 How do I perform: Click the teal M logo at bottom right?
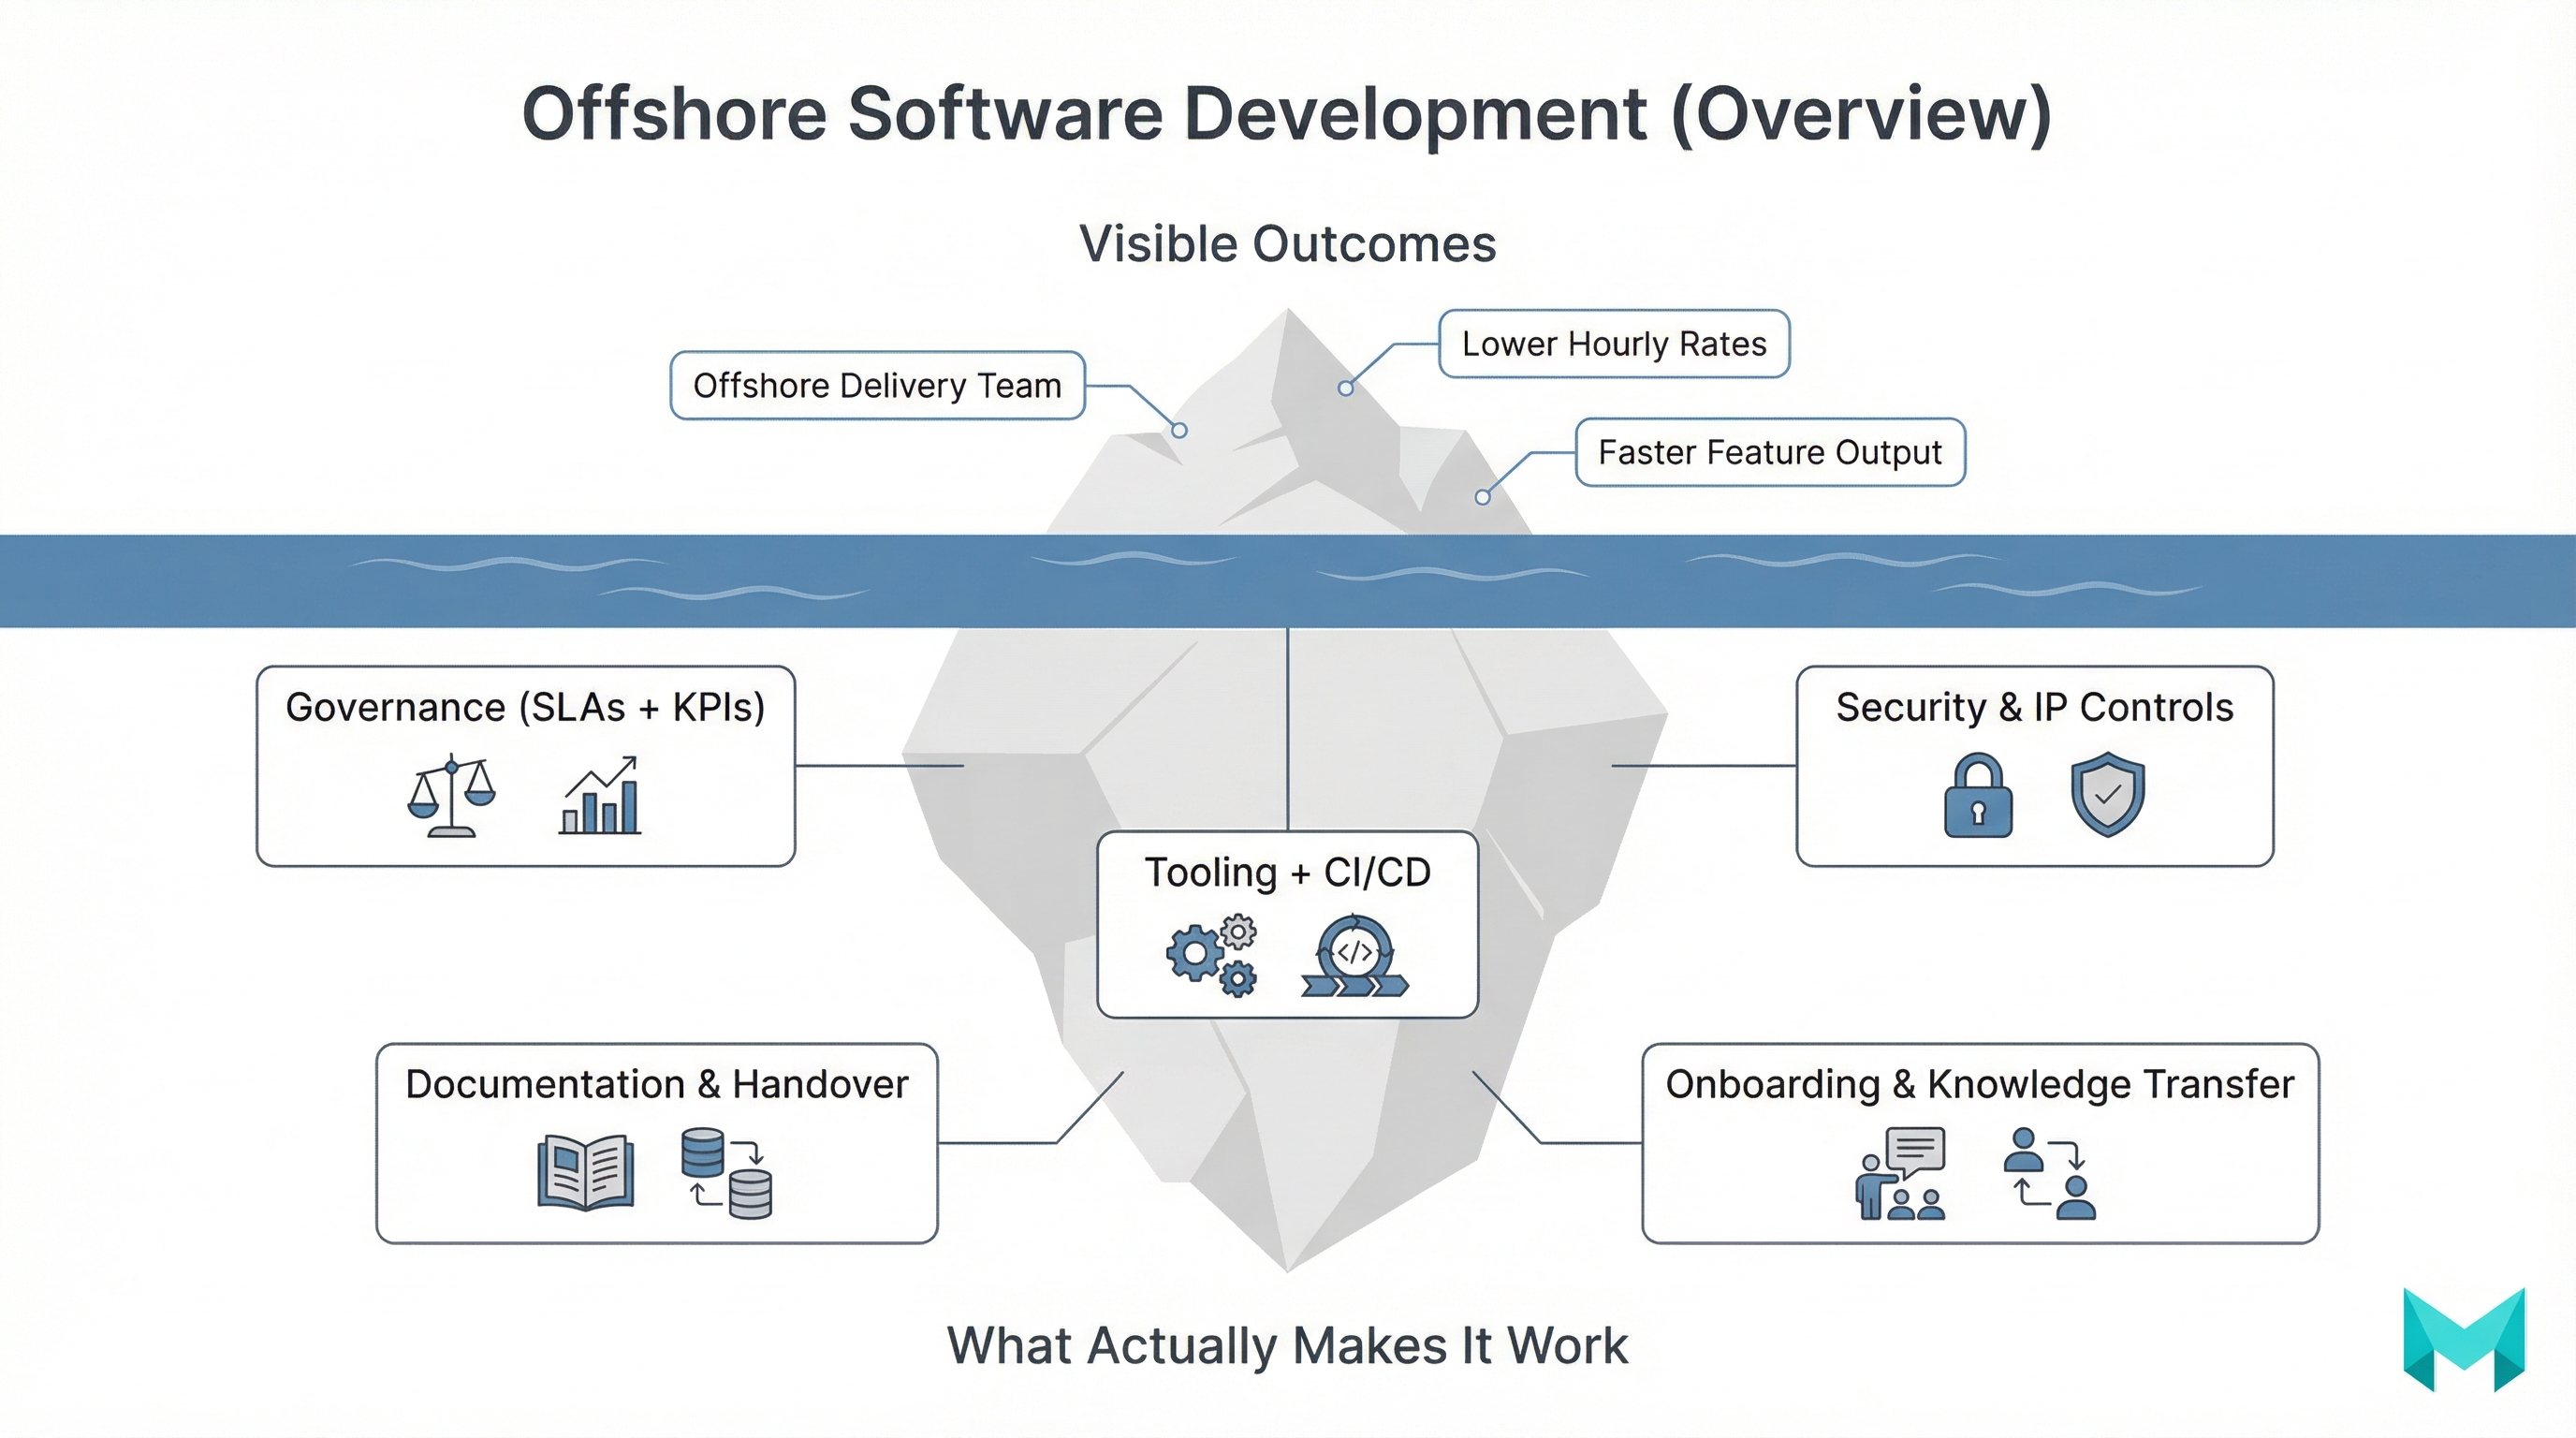click(2466, 1340)
